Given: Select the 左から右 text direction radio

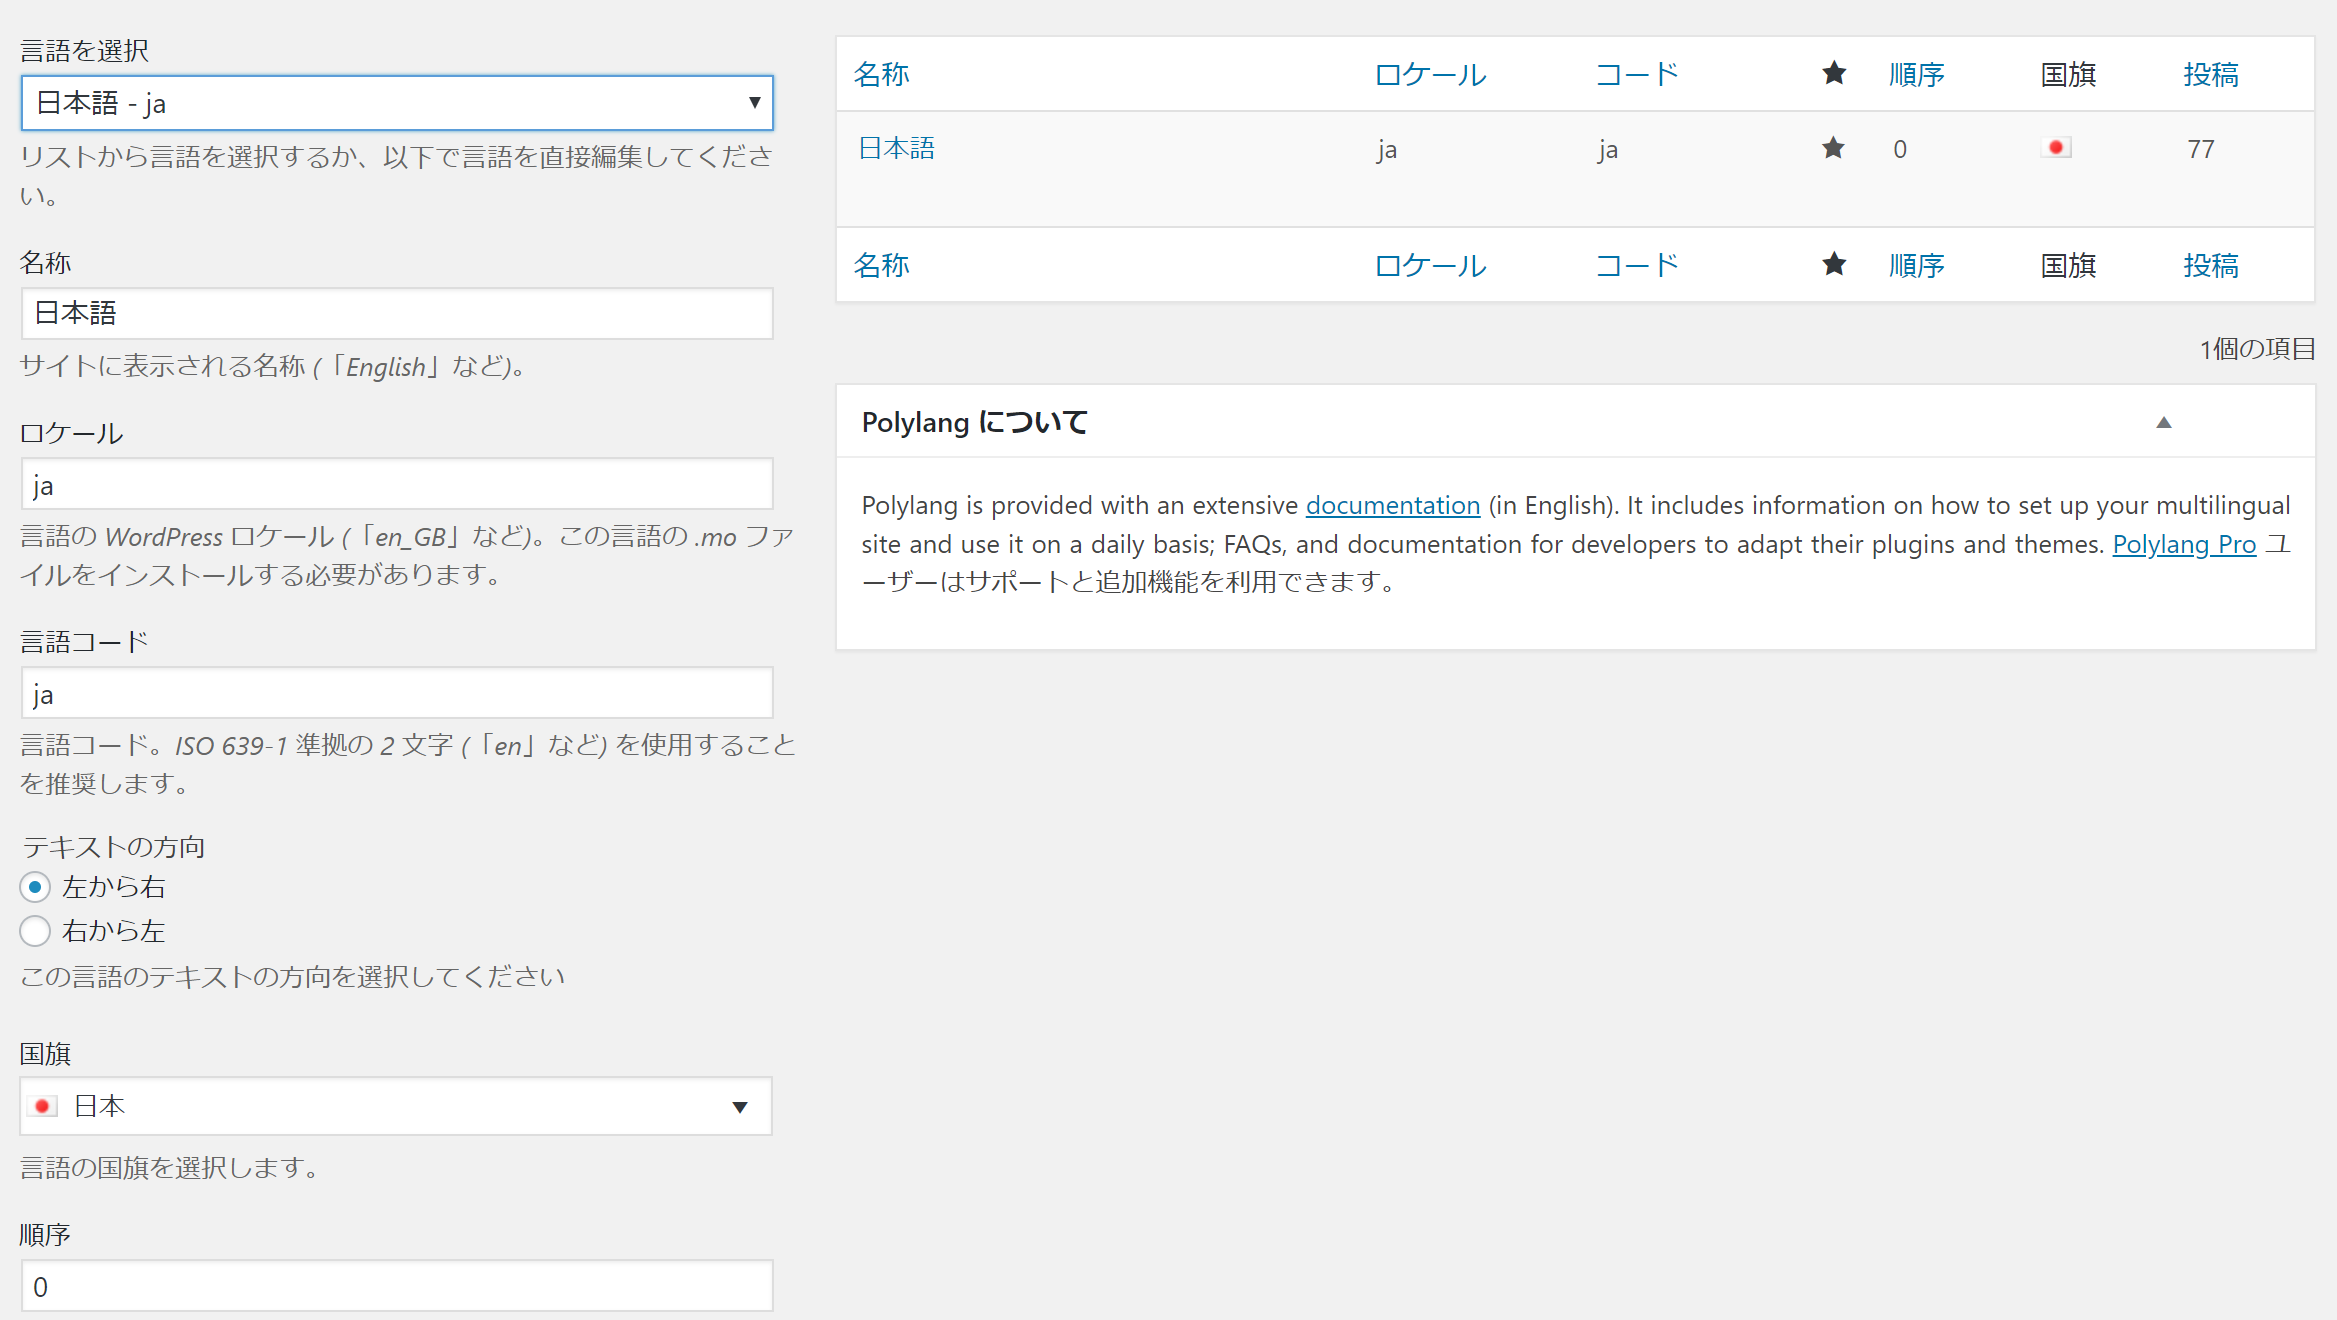Looking at the screenshot, I should click(35, 887).
